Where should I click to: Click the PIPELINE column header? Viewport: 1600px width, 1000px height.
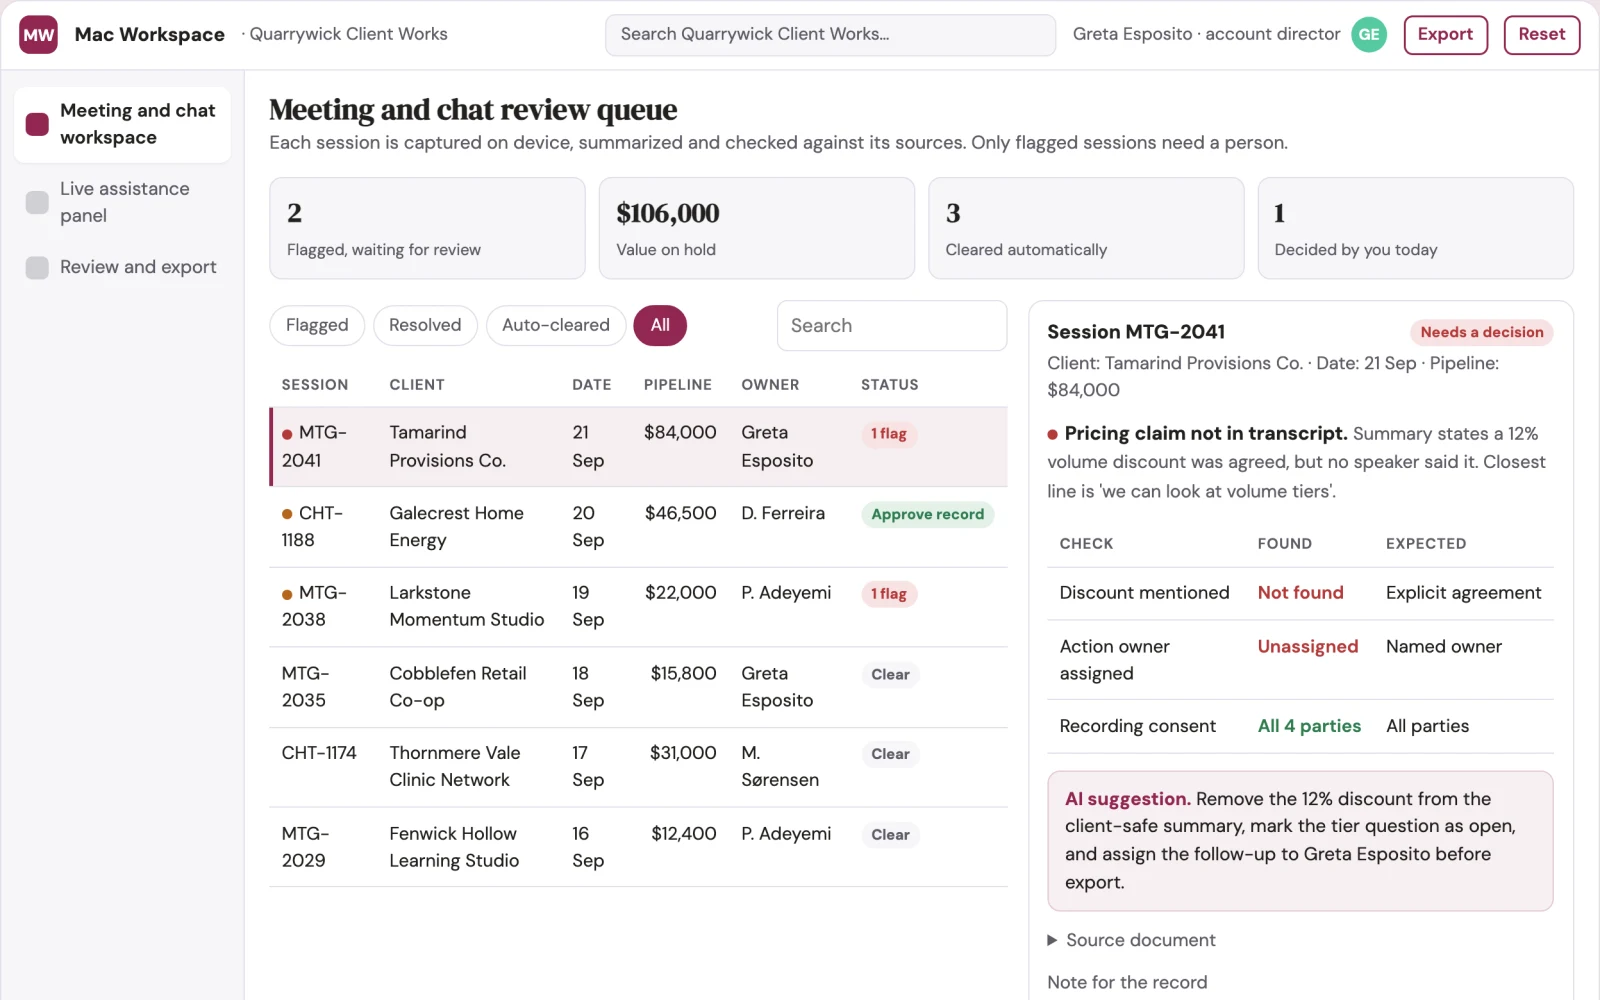678,385
